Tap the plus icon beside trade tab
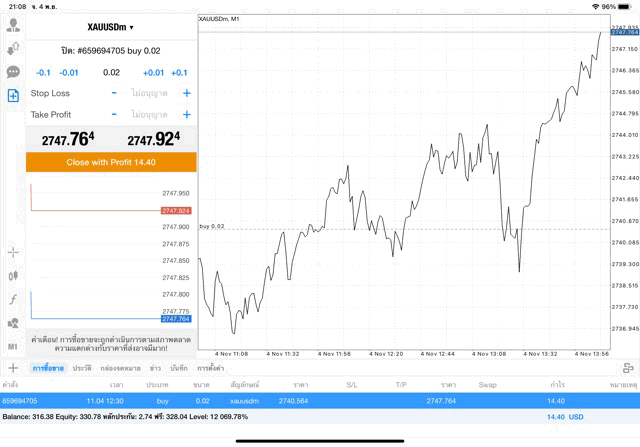Viewport: 640px width, 447px height. click(x=13, y=369)
